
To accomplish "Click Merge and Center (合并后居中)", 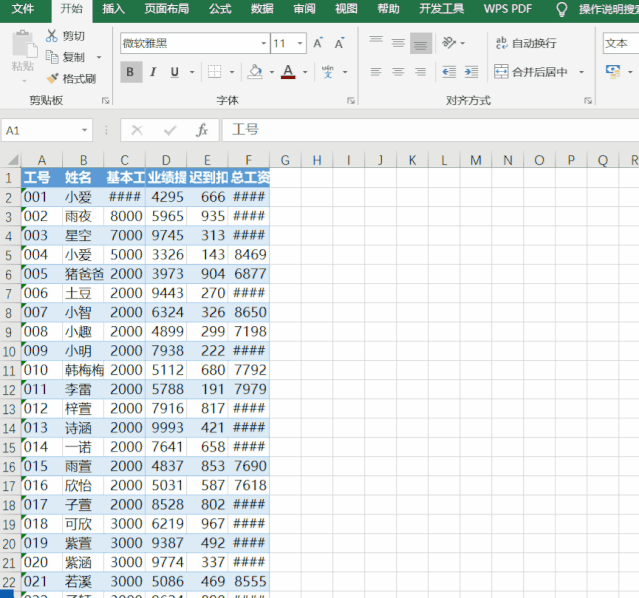I will point(531,72).
